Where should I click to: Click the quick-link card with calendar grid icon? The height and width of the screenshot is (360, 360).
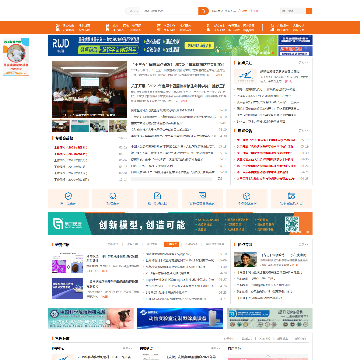click(x=291, y=199)
